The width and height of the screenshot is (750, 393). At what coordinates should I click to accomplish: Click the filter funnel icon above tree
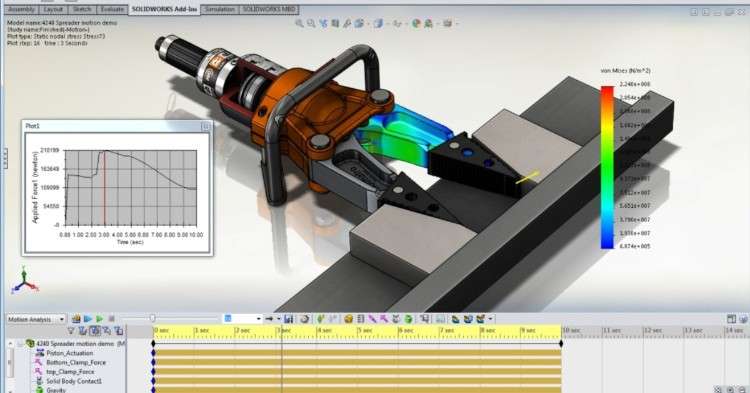tap(71, 330)
